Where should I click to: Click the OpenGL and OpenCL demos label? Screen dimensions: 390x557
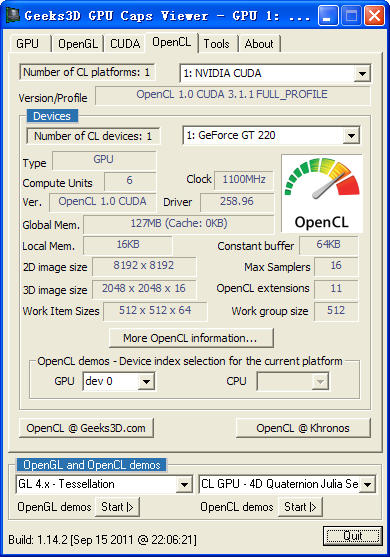pyautogui.click(x=92, y=465)
